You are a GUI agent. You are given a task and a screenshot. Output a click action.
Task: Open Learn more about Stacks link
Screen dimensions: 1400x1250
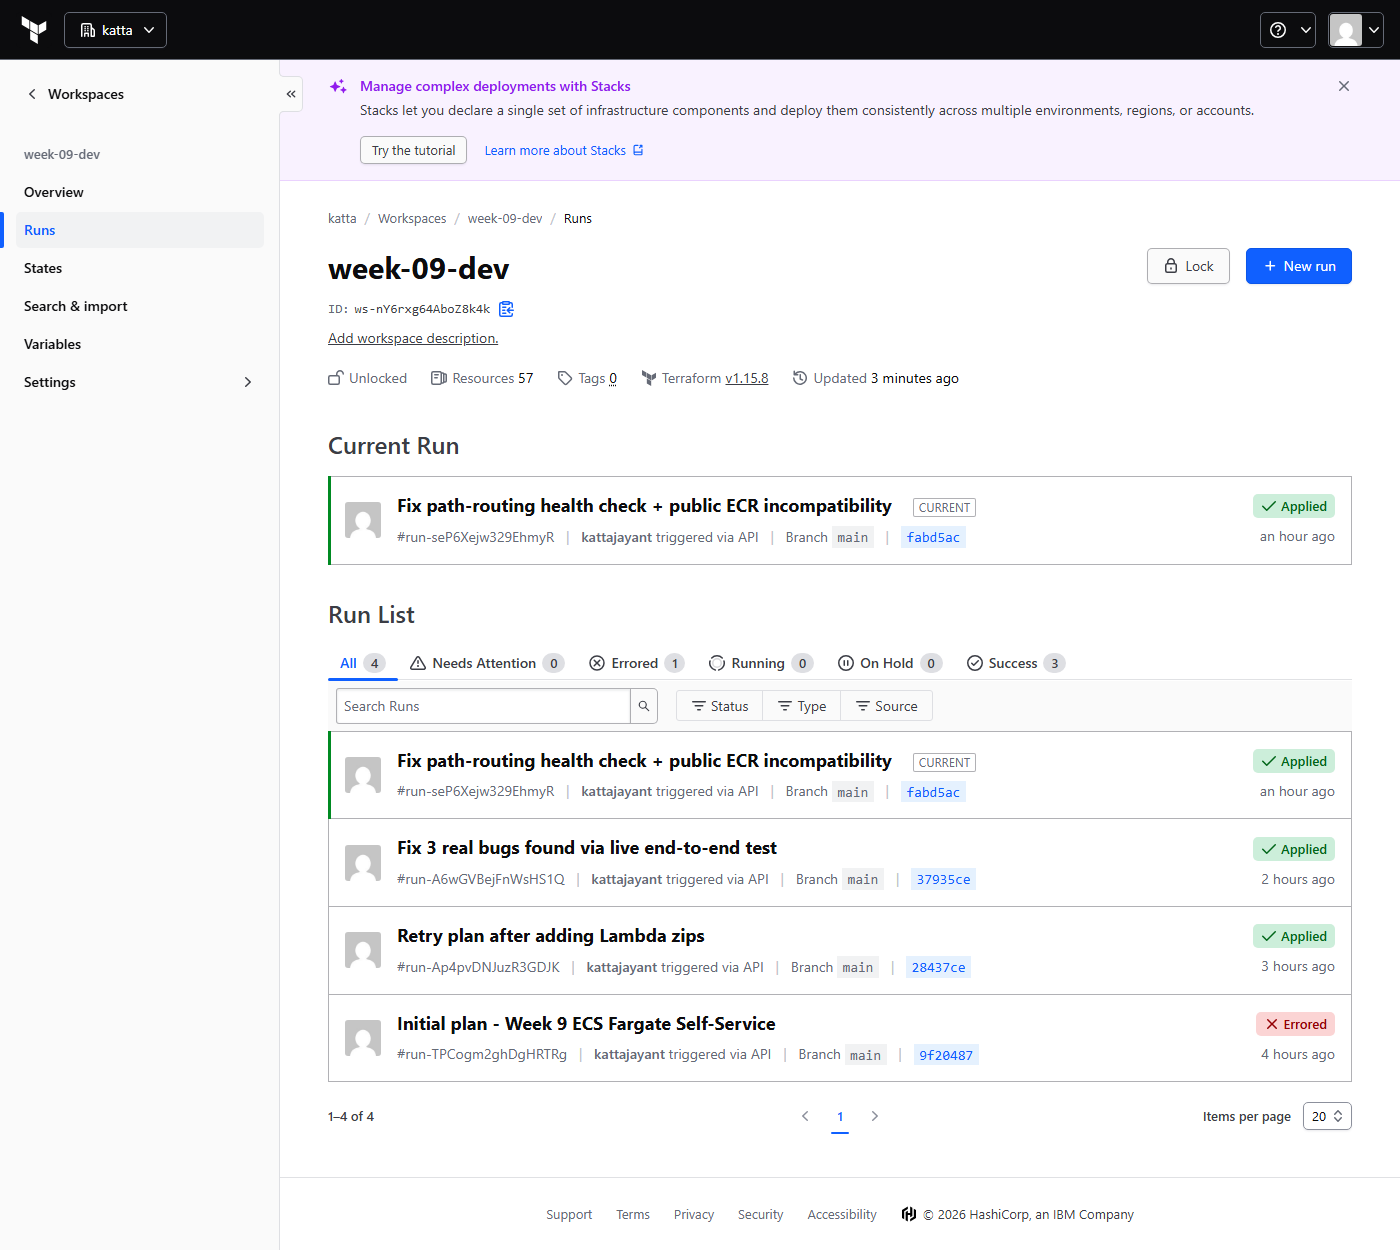pyautogui.click(x=564, y=150)
